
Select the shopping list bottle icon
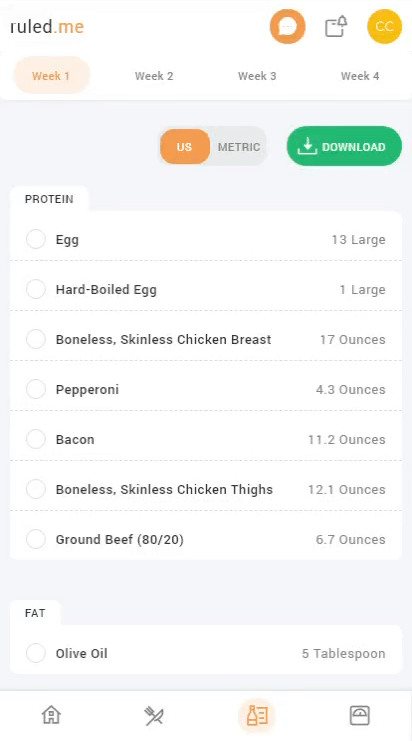coord(257,715)
